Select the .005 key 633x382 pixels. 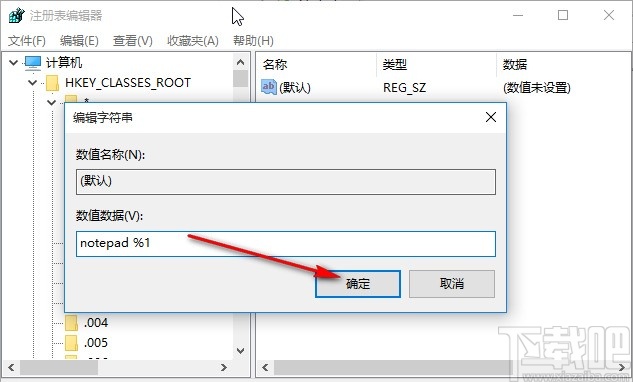96,343
